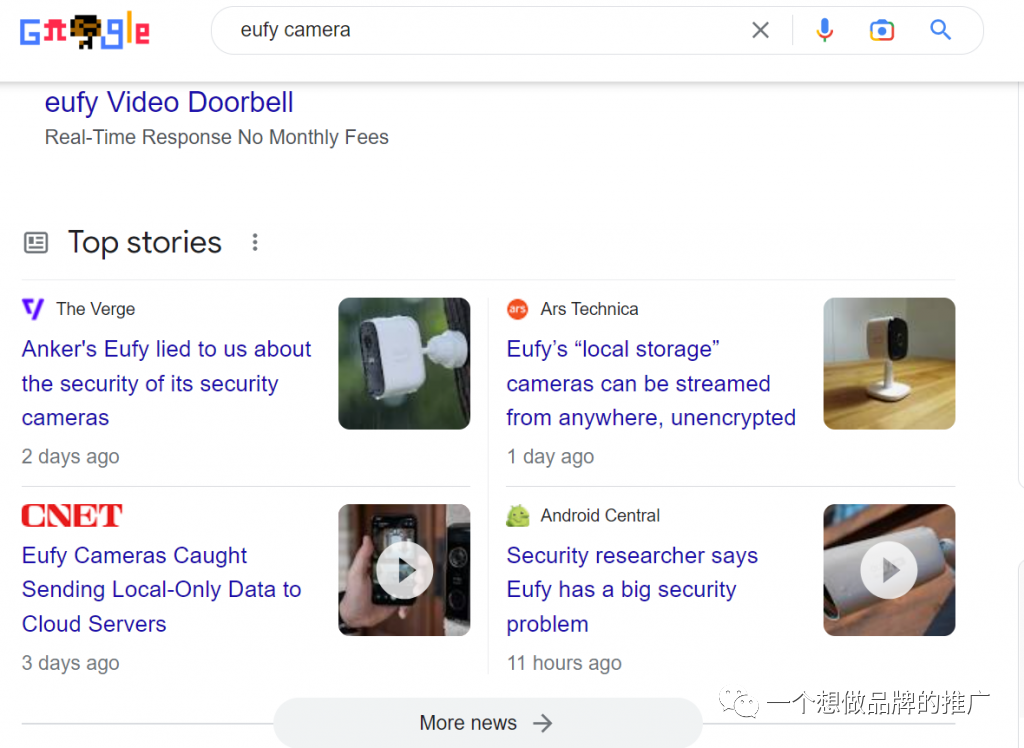Open Google Lens image search camera icon
Image resolution: width=1024 pixels, height=748 pixels.
click(x=882, y=30)
